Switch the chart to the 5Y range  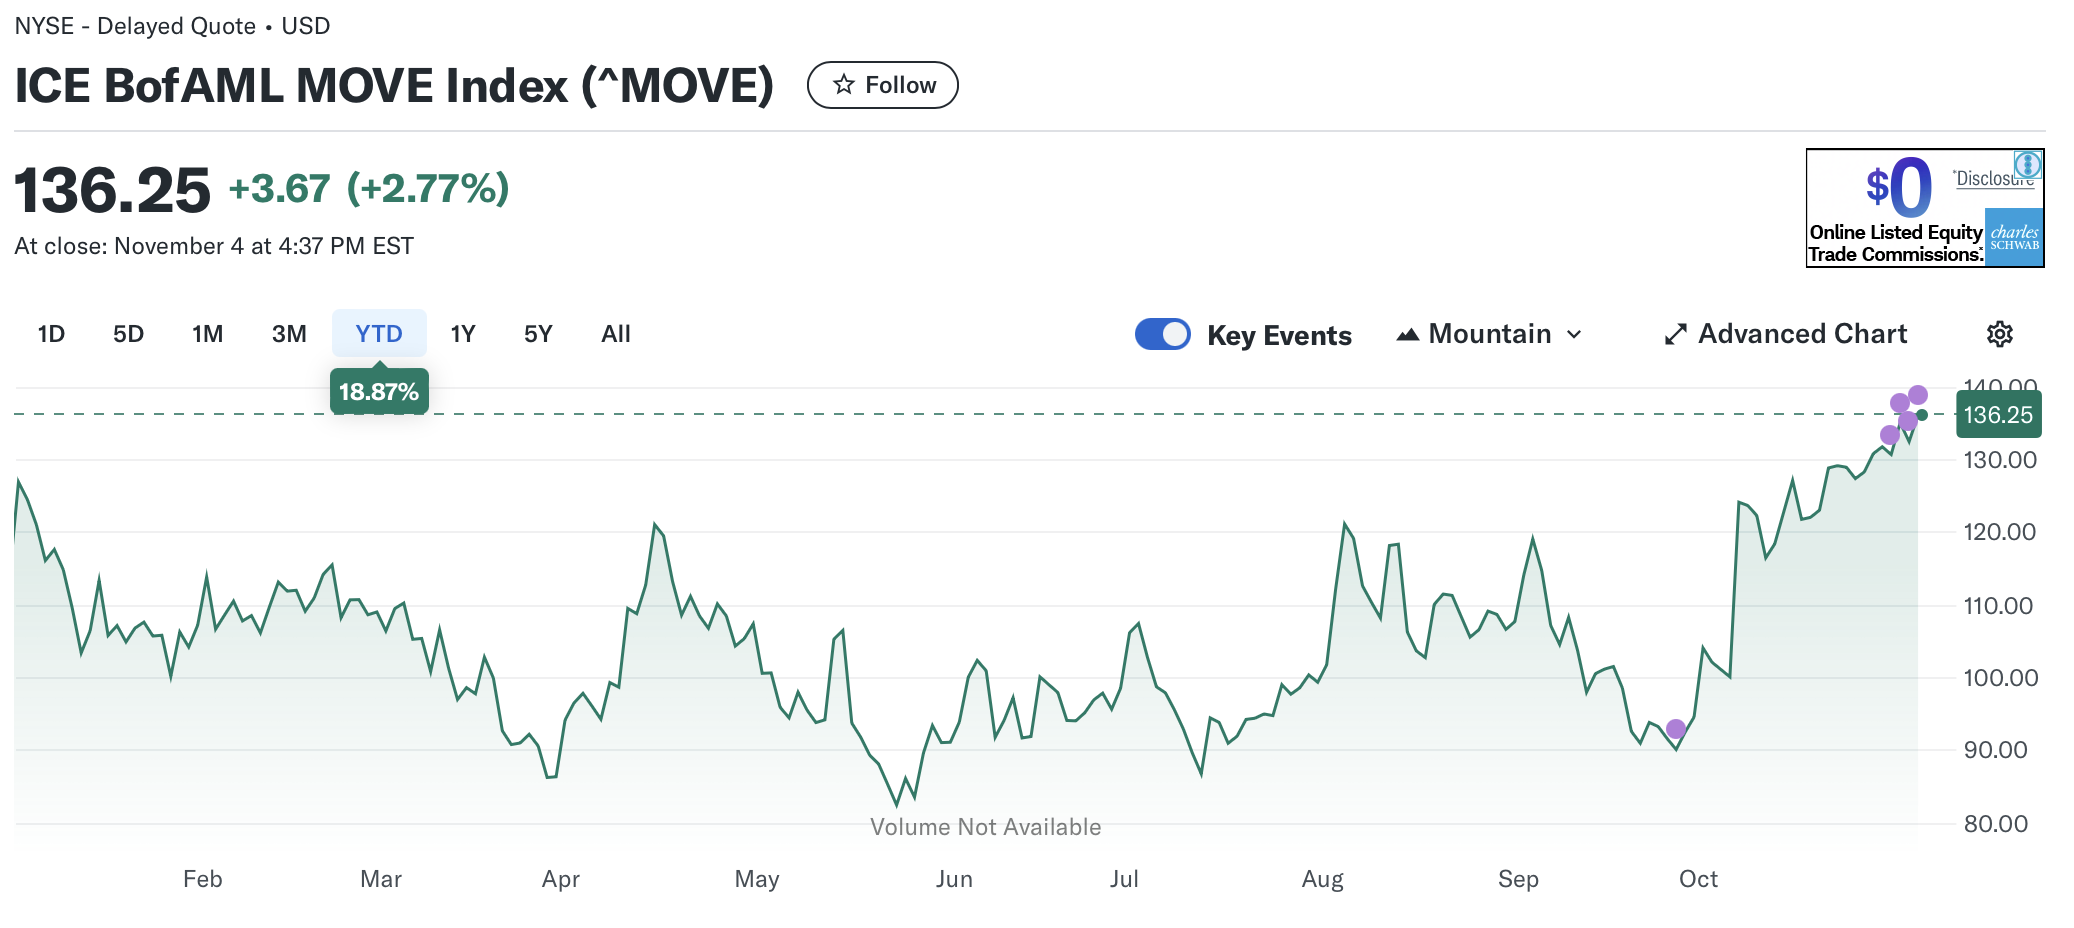pos(538,334)
